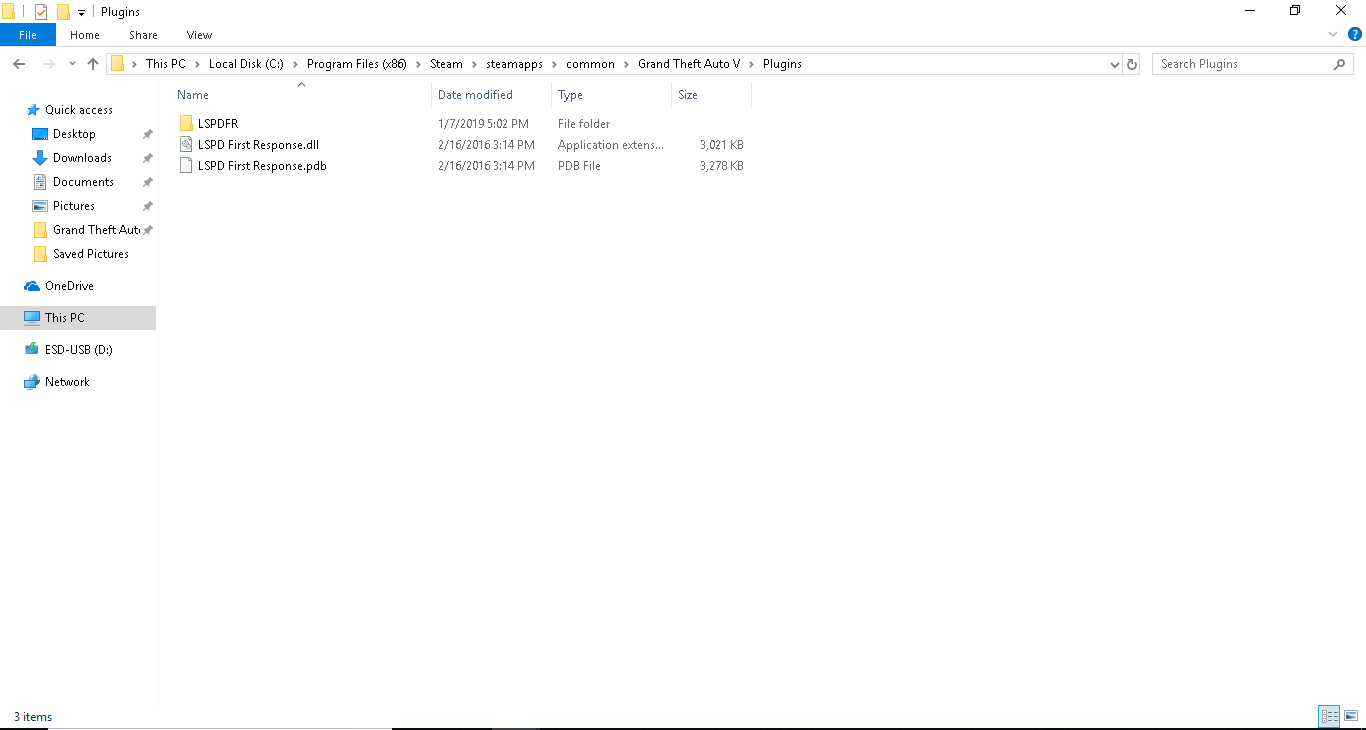1366x730 pixels.
Task: Select the LSPDFR folder icon
Action: (186, 124)
